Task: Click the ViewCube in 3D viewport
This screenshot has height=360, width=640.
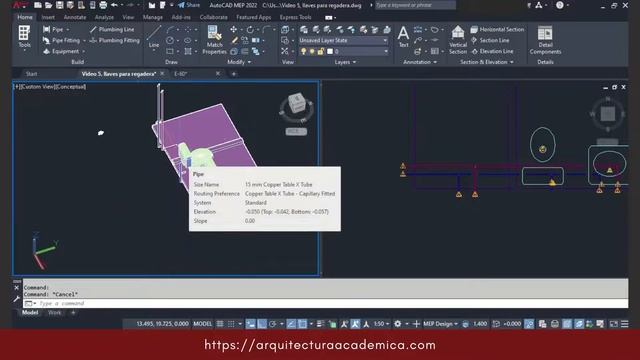Action: pyautogui.click(x=297, y=103)
